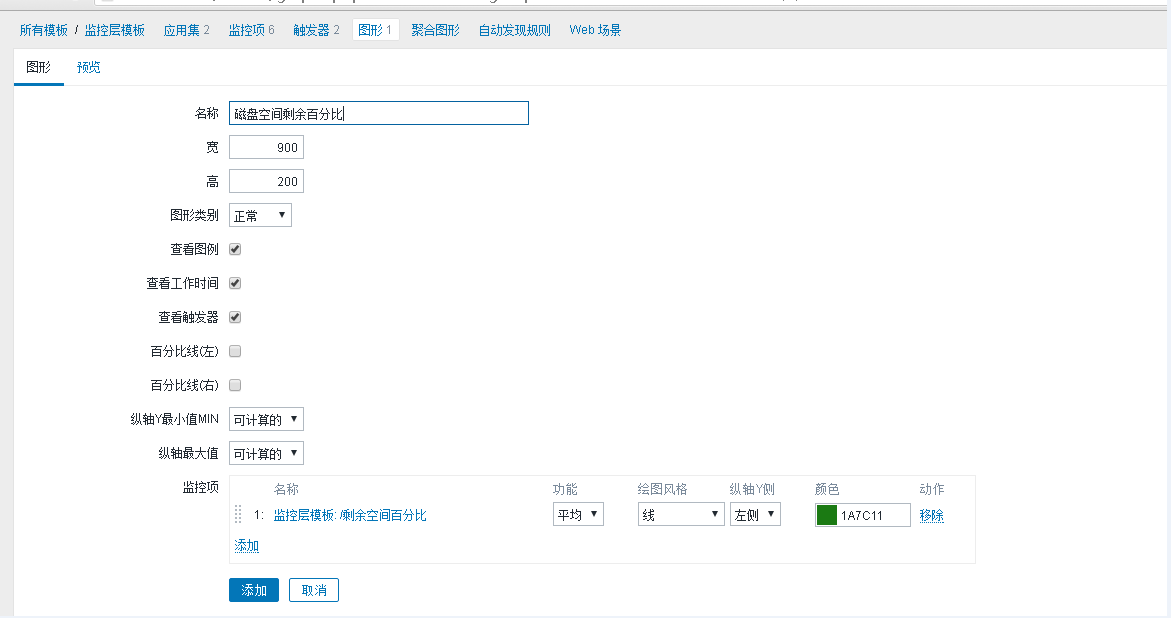Open the Web 场景 tab
The image size is (1171, 618).
point(595,30)
